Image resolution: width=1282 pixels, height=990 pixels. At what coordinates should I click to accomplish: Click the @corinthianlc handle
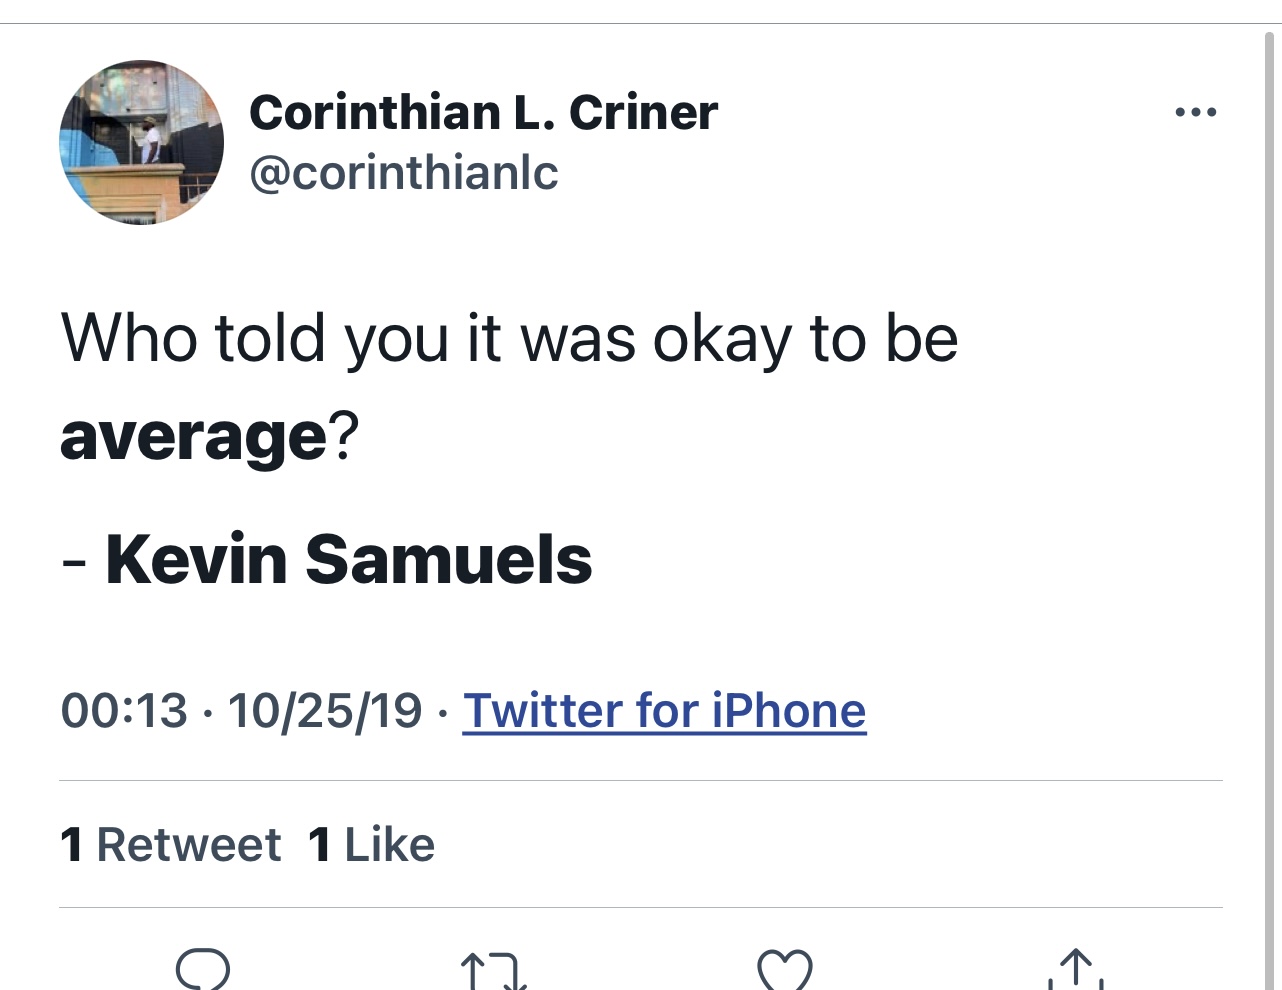tap(403, 173)
